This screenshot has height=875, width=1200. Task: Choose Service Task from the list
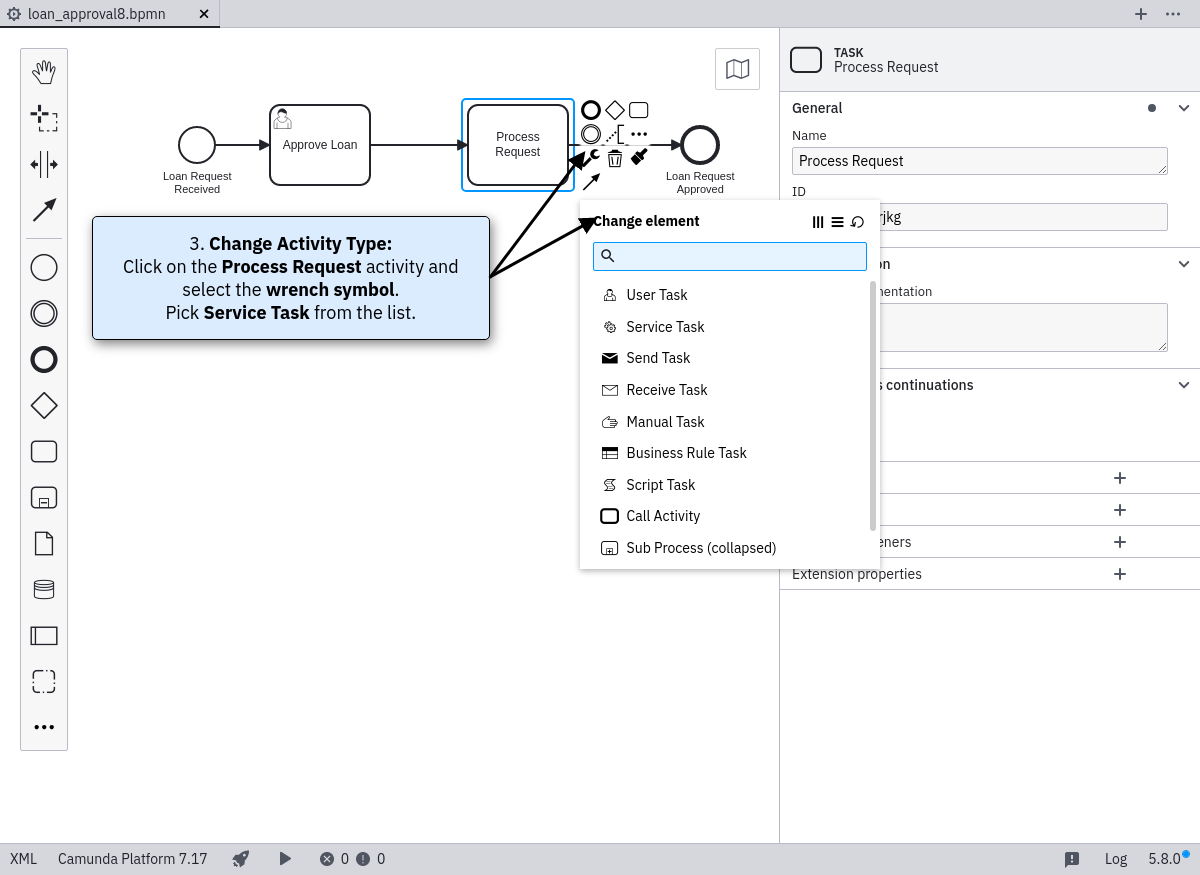click(665, 327)
